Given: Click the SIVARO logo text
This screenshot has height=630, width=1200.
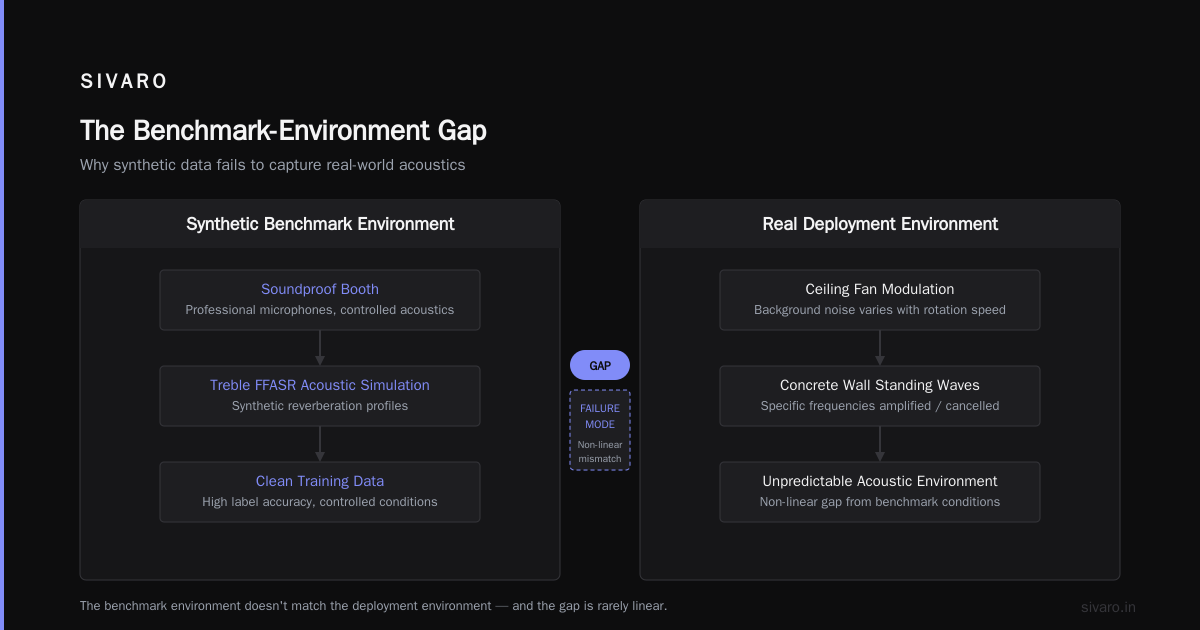Looking at the screenshot, I should pyautogui.click(x=124, y=82).
